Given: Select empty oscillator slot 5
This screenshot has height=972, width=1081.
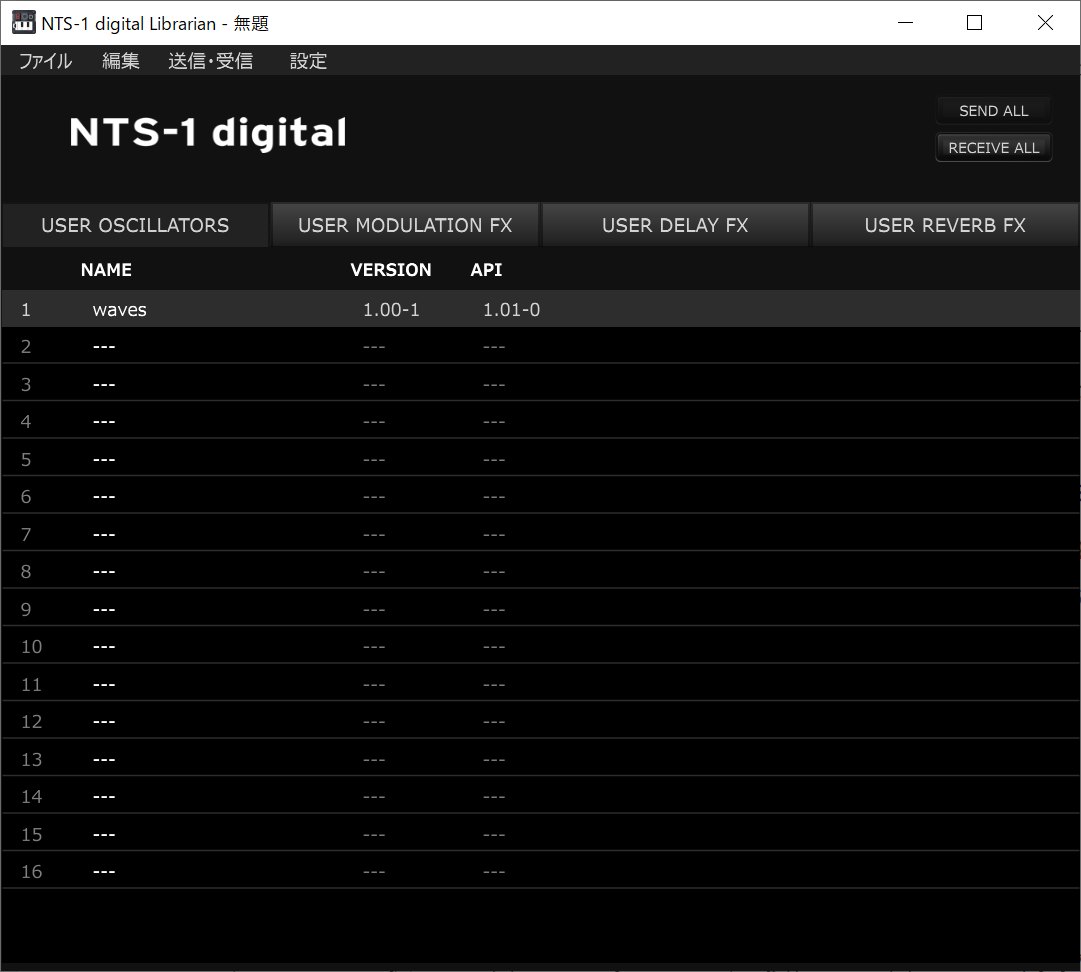Looking at the screenshot, I should coord(540,459).
